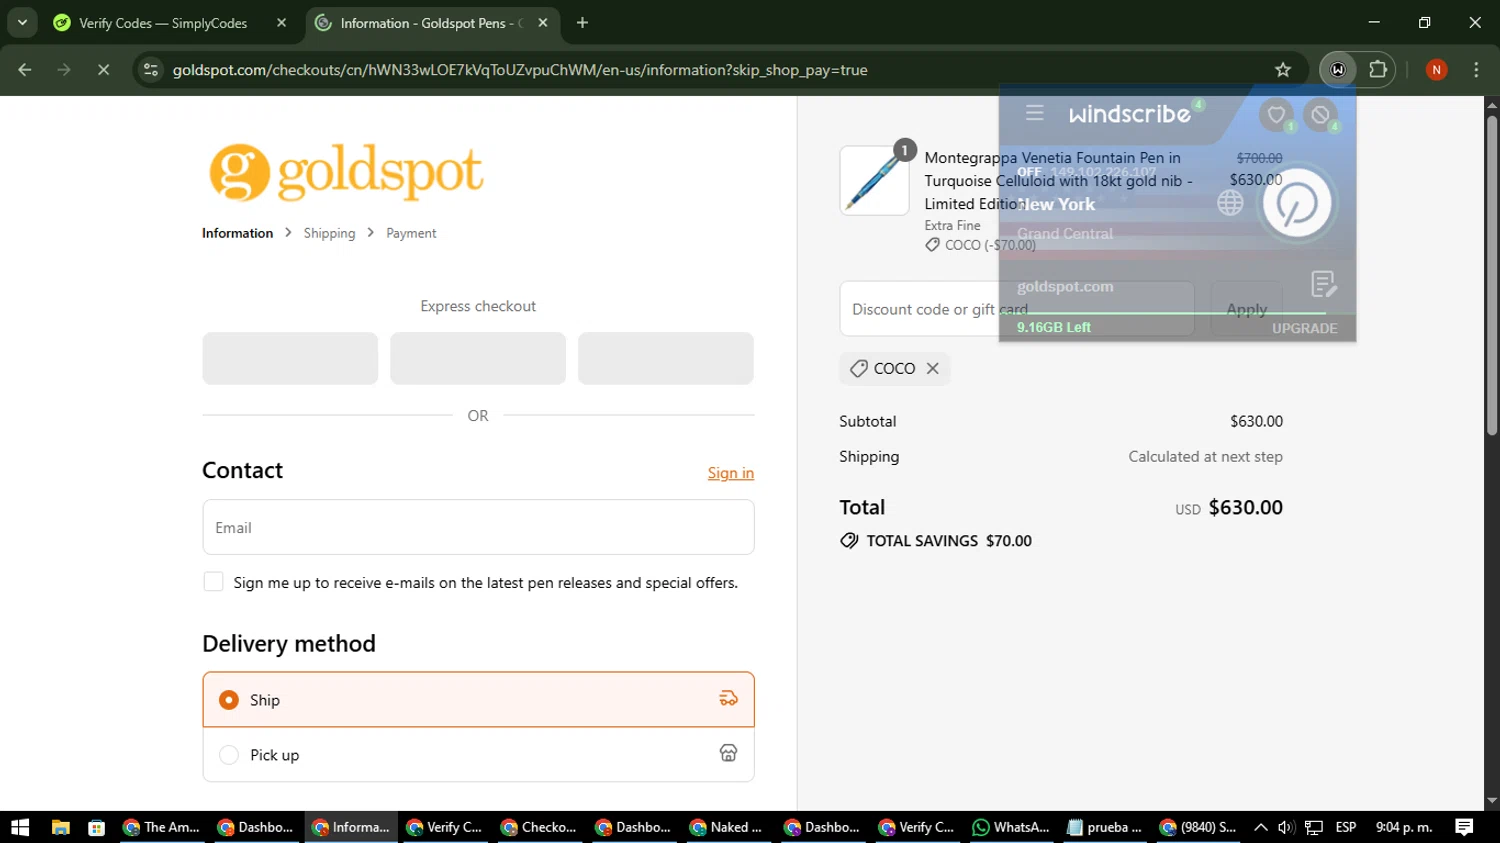1500x843 pixels.
Task: Switch to Verify Codes — SimplyCodes tab
Action: click(x=170, y=23)
